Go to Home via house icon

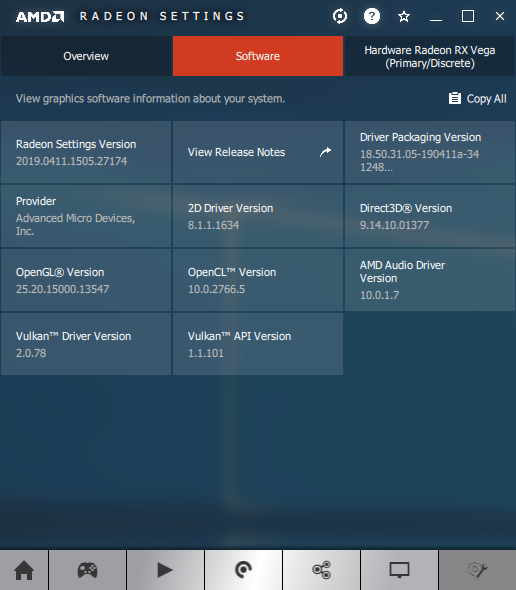pyautogui.click(x=24, y=570)
